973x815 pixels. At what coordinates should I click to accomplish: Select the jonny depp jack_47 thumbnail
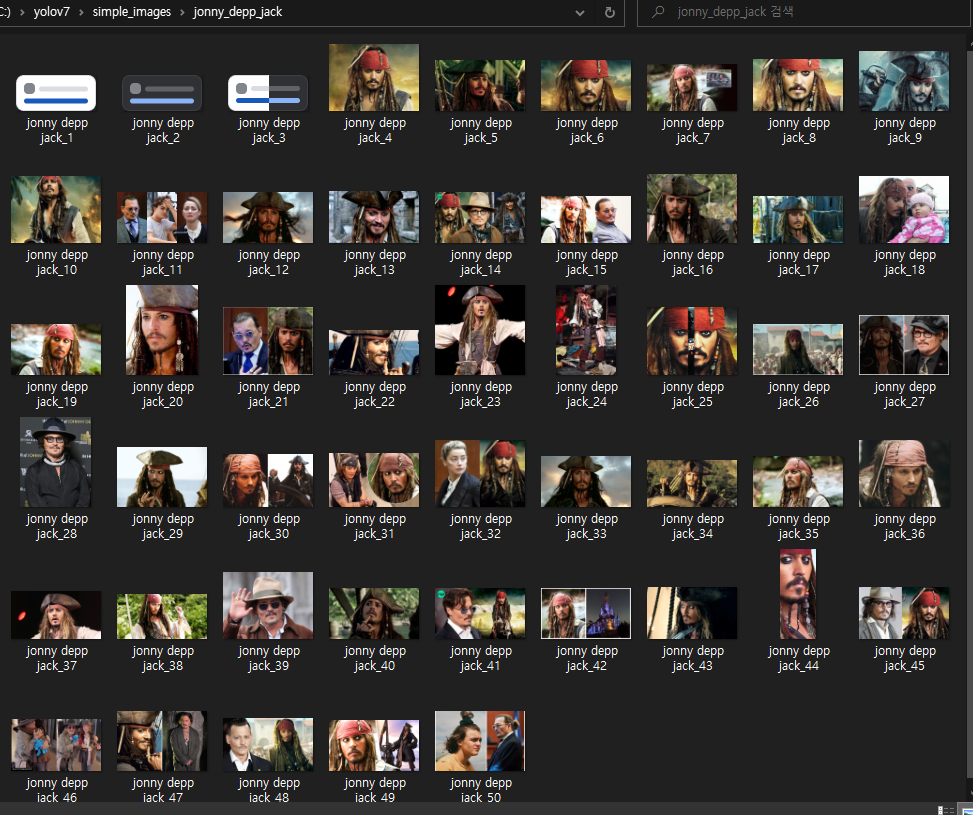[x=162, y=741]
